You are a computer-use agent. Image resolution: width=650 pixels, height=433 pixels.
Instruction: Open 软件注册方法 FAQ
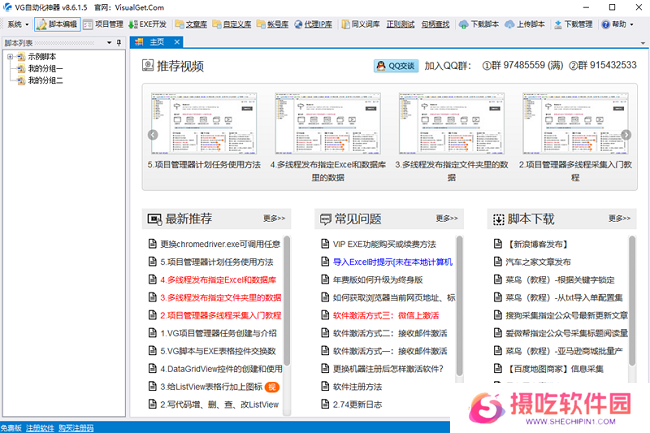357,387
